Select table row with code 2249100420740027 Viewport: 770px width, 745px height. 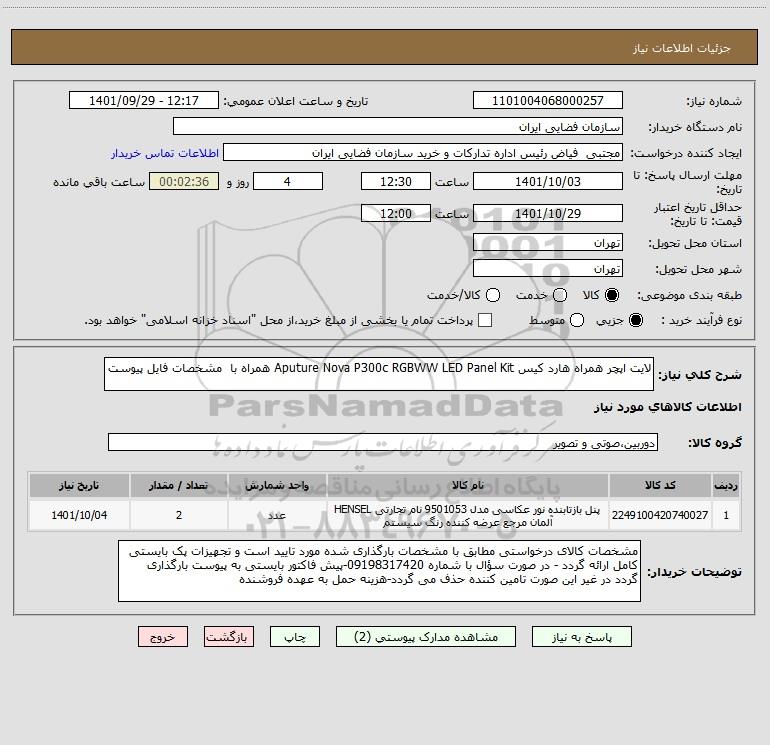(x=385, y=515)
